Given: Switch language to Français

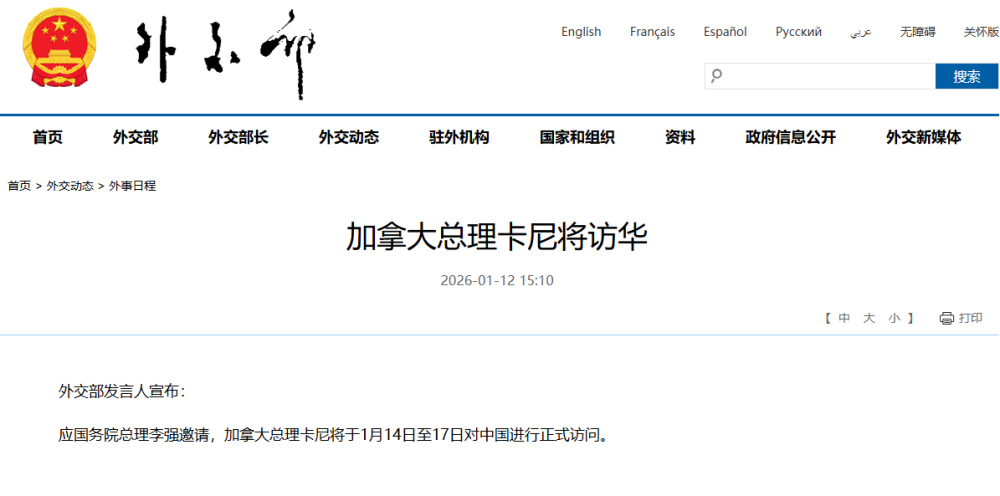Looking at the screenshot, I should point(652,32).
